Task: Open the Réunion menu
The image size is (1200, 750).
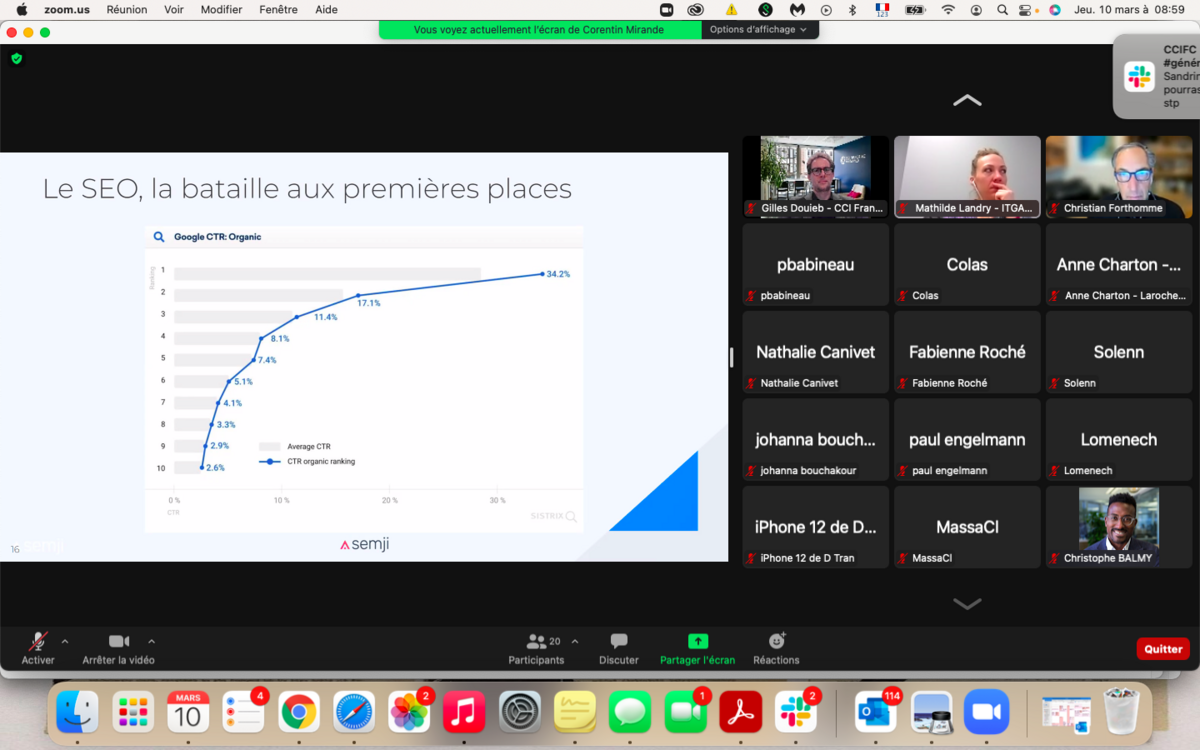Action: coord(126,10)
